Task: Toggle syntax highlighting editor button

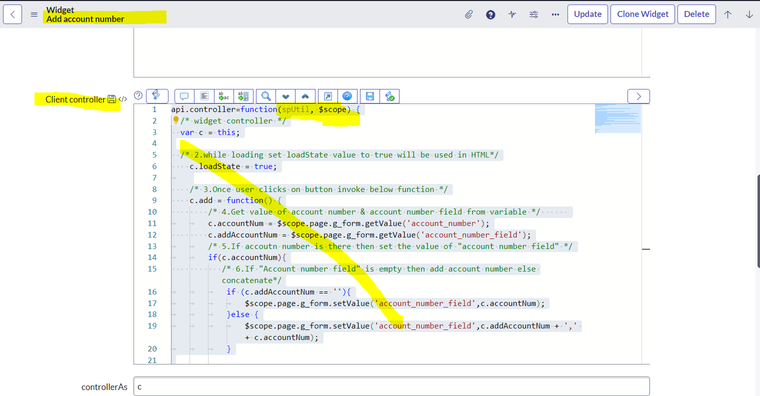Action: (157, 96)
